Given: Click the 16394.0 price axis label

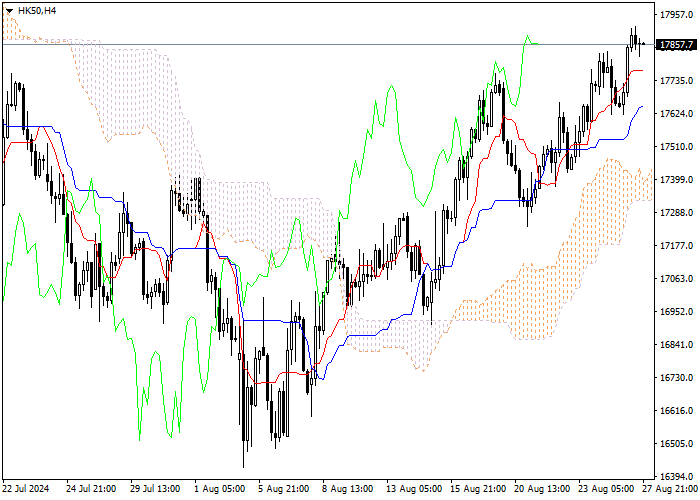Looking at the screenshot, I should [676, 477].
